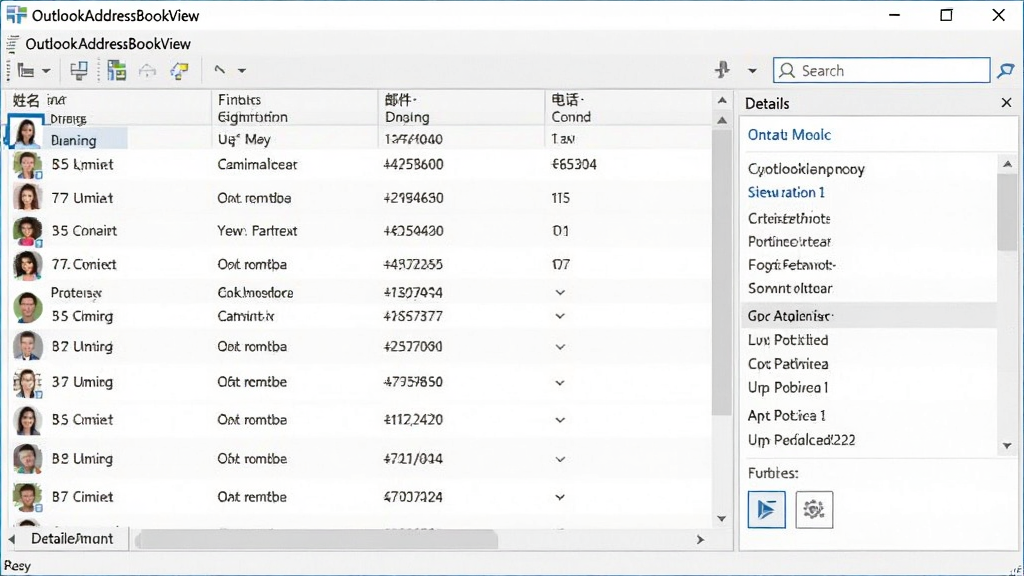Click Details list scroll down arrow
Screen dimensions: 1024x576
pos(1007,446)
